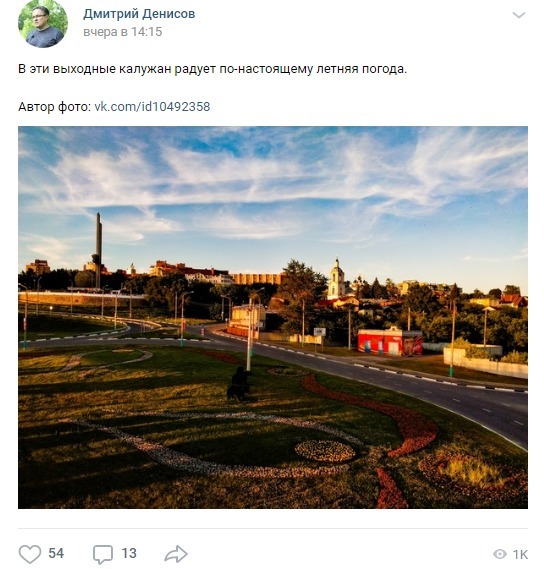Follow the vk.com/id10492358 photo author link
Viewport: 544px width, 569px height.
point(152,107)
